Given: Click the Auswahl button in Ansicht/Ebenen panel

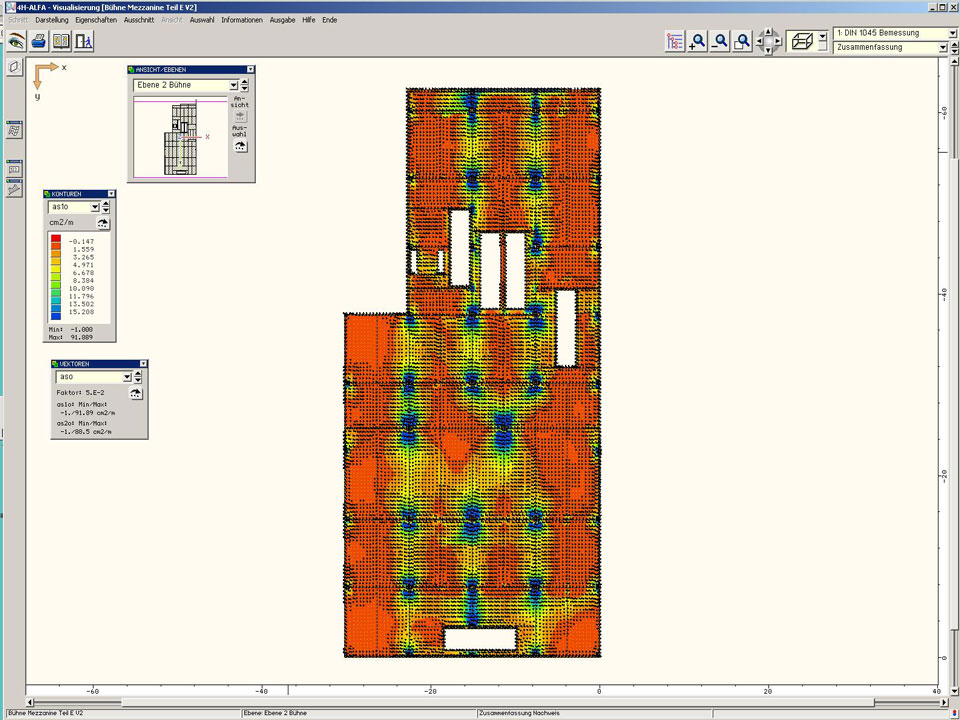Looking at the screenshot, I should [240, 146].
